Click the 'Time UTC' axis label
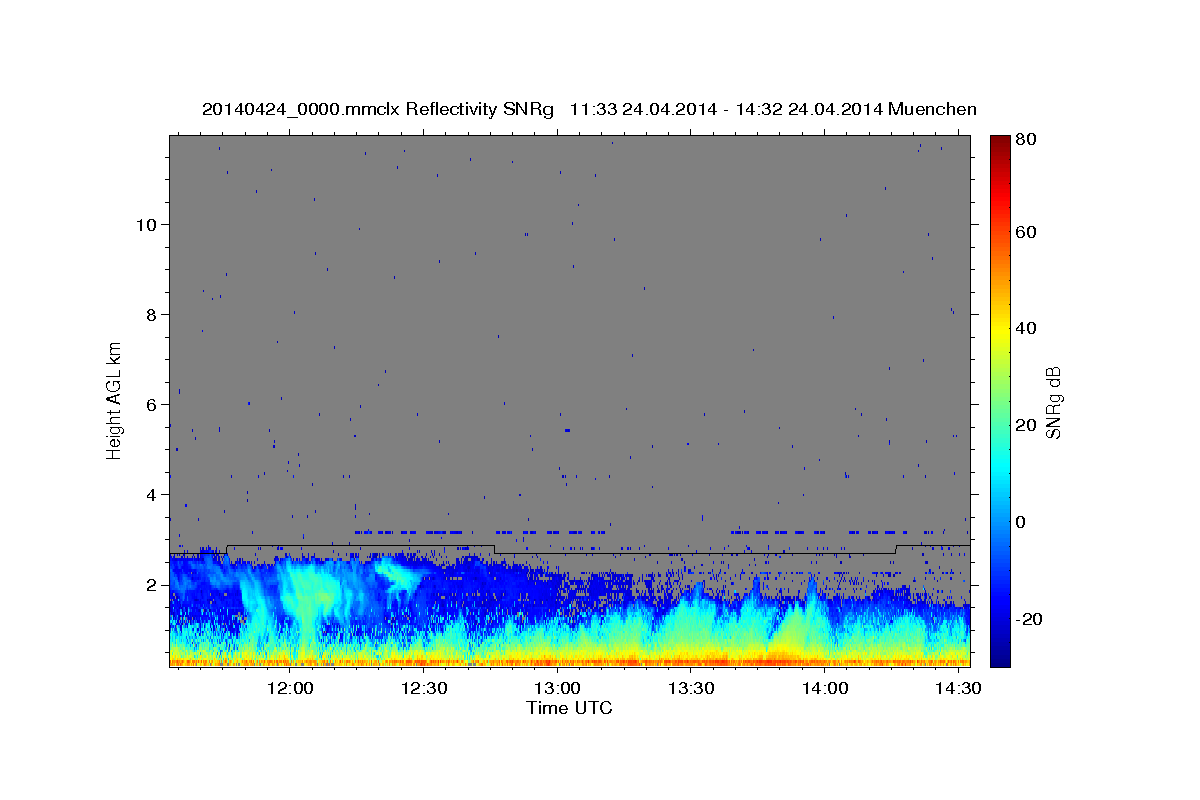The image size is (1200, 800). pos(569,708)
